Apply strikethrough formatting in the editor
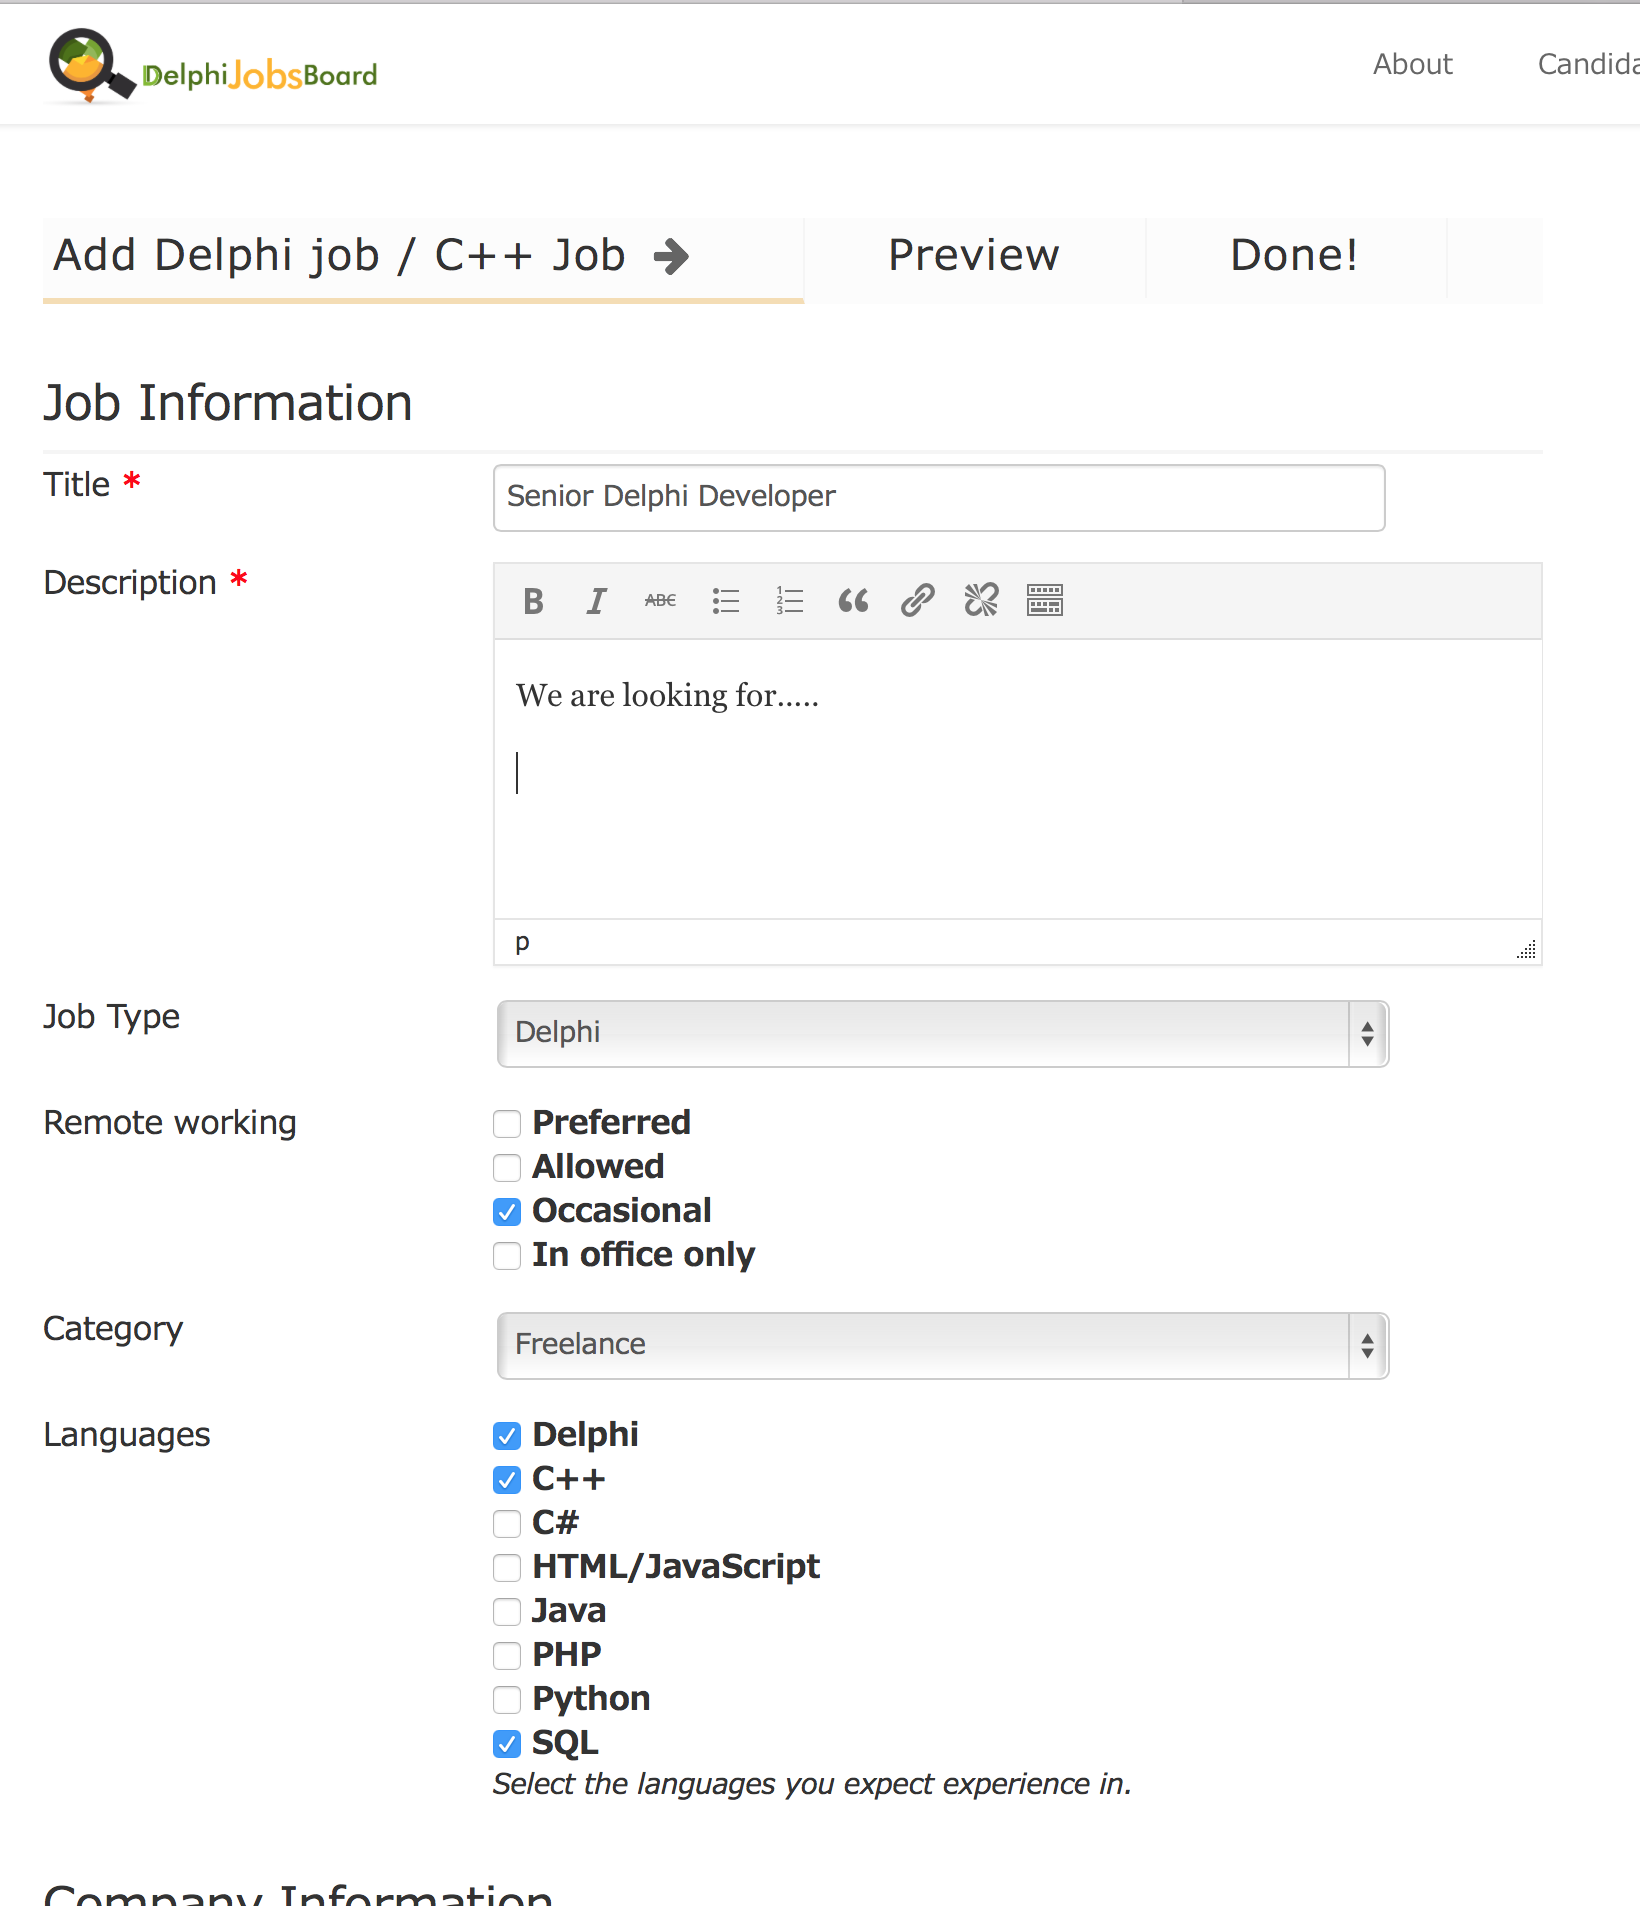This screenshot has width=1640, height=1906. click(x=660, y=600)
